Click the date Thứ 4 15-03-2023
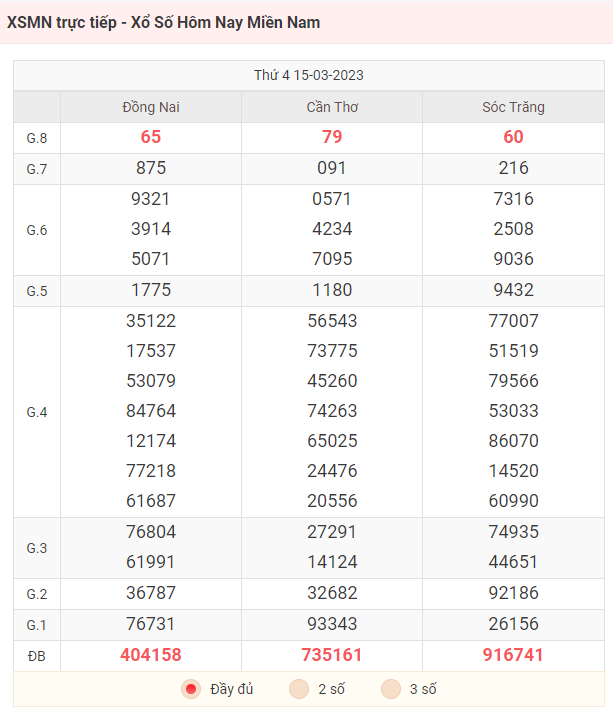613x720 pixels. (x=309, y=75)
